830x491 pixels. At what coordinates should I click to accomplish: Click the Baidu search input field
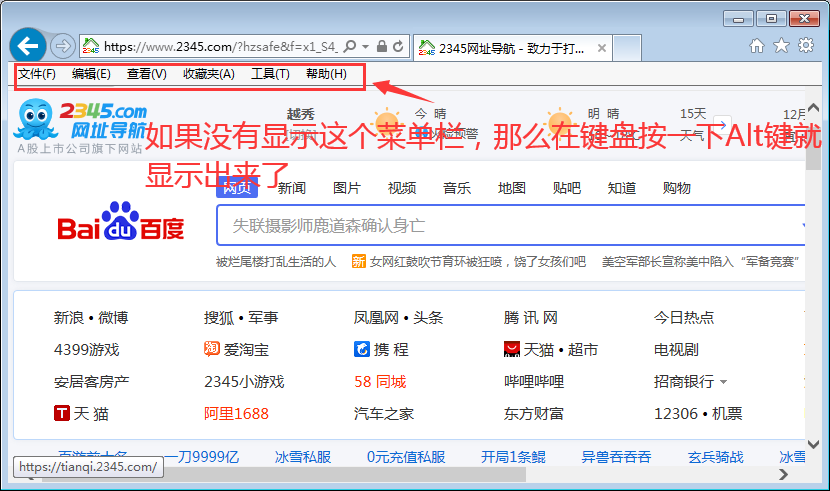(x=511, y=225)
